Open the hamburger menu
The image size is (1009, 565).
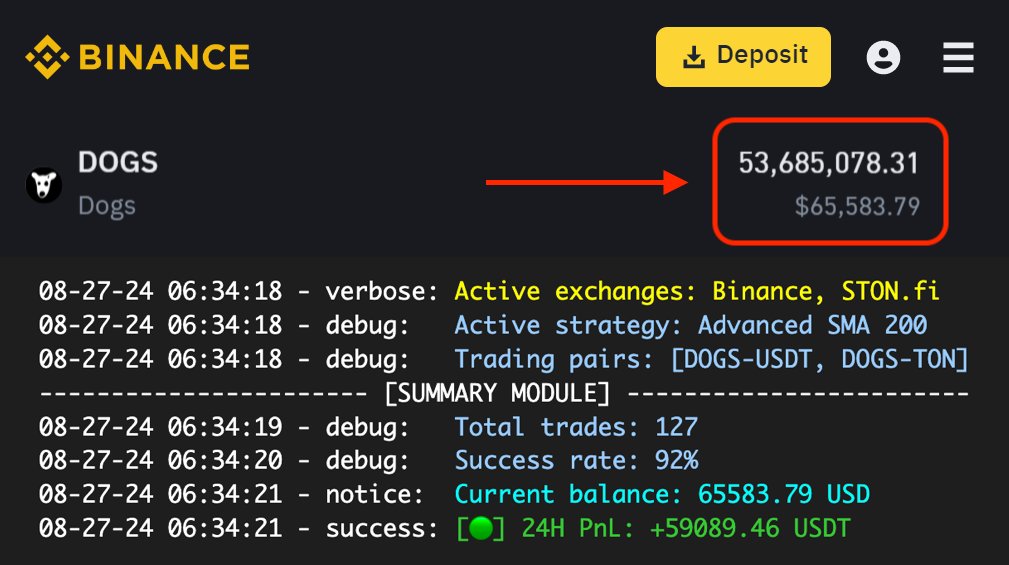(958, 57)
